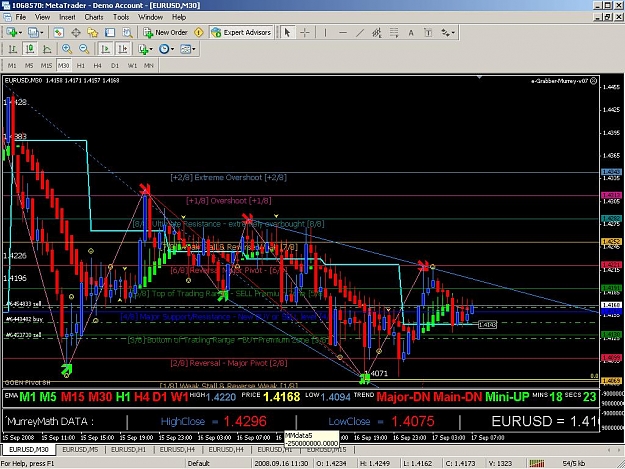
Task: Zoom out of the chart
Action: tap(84, 49)
